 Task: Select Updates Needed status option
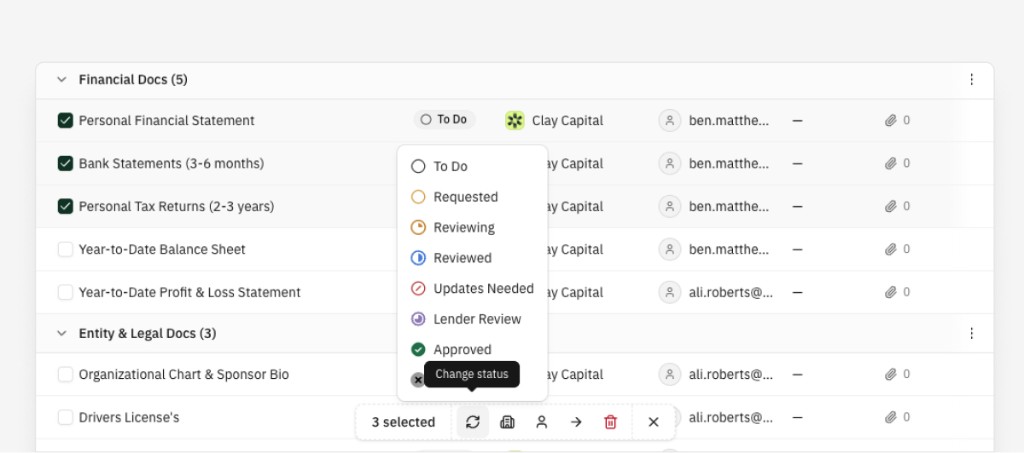472,289
